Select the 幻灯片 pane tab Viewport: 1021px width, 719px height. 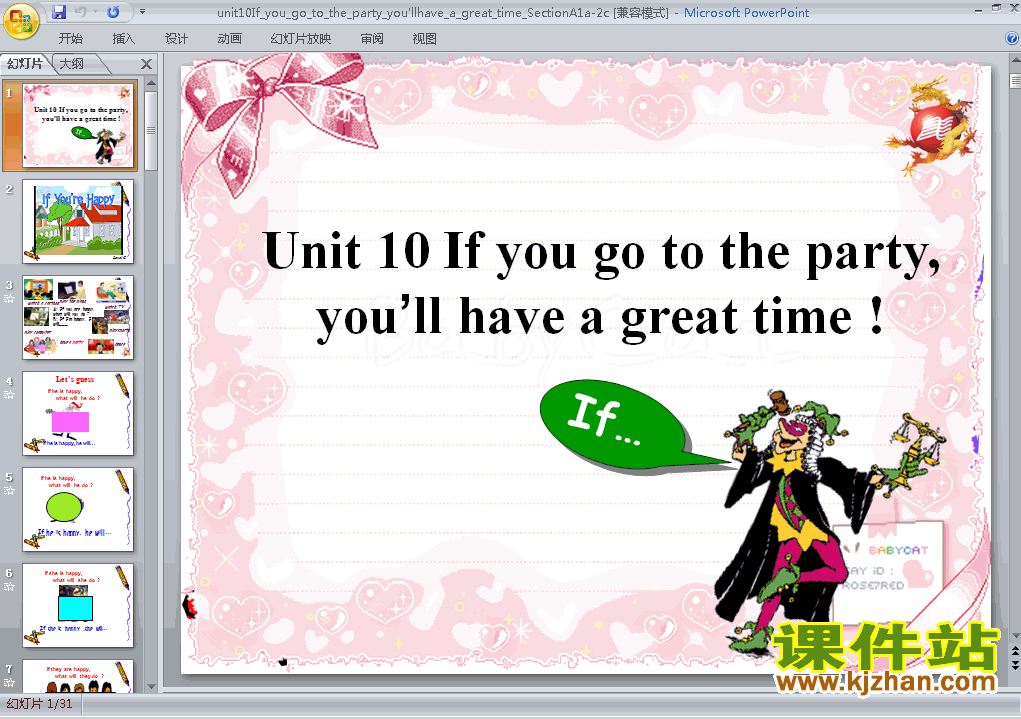[25, 63]
